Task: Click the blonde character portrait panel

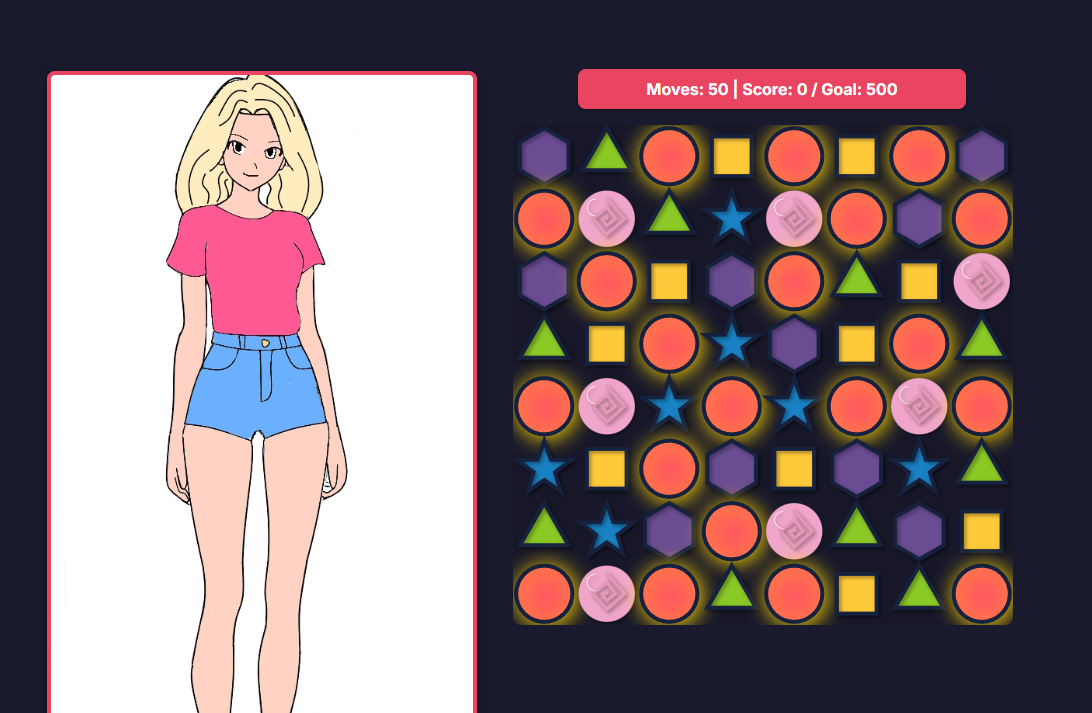Action: coord(262,392)
